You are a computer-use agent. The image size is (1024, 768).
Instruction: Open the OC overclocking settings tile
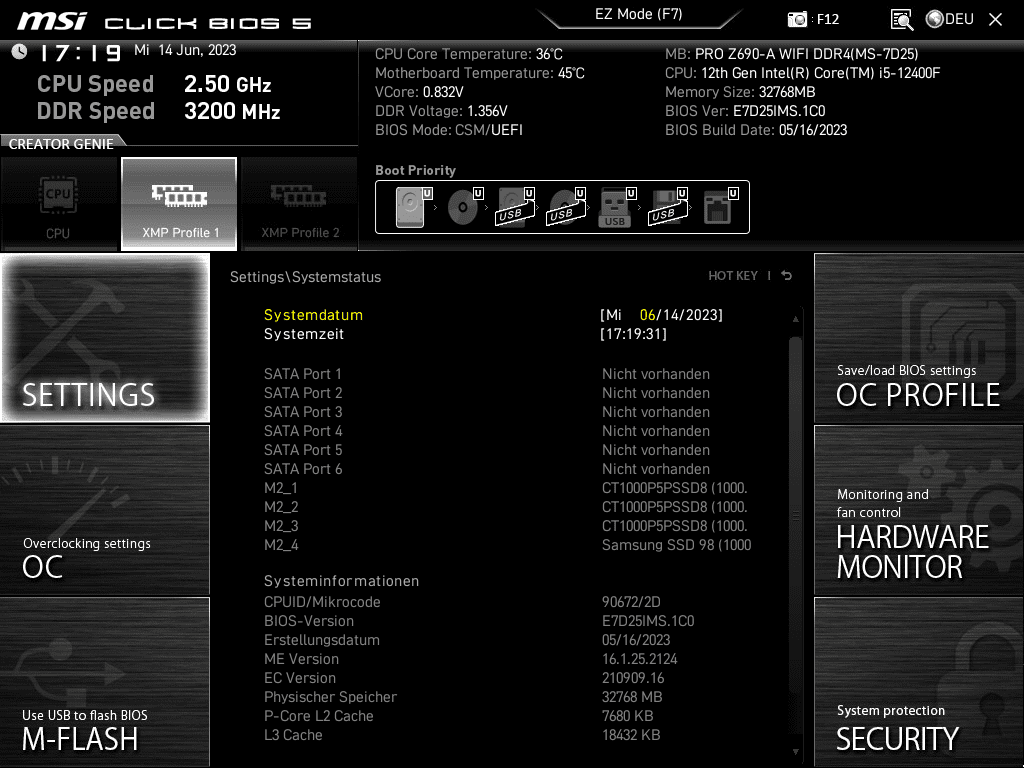[105, 510]
